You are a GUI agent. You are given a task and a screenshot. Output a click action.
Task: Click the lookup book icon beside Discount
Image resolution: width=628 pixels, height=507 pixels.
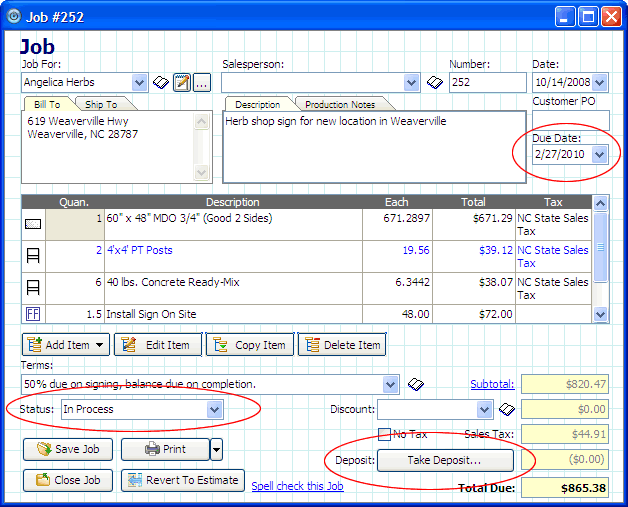[507, 409]
